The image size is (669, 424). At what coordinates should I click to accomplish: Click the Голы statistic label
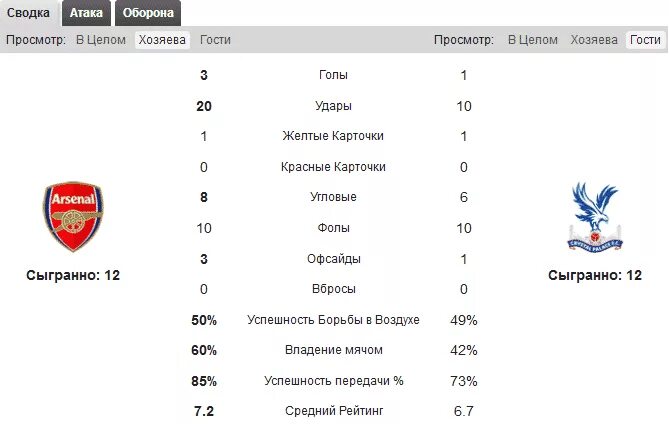tap(333, 75)
